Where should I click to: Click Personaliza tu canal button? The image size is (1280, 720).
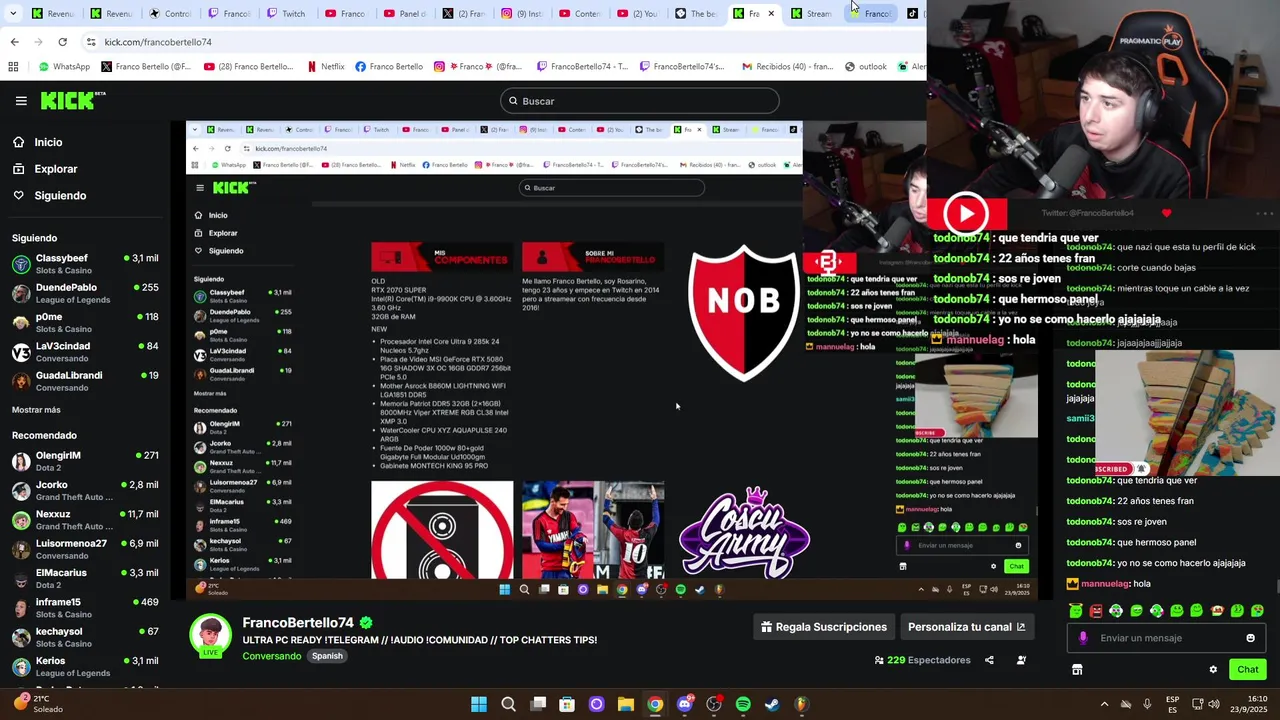coord(966,627)
